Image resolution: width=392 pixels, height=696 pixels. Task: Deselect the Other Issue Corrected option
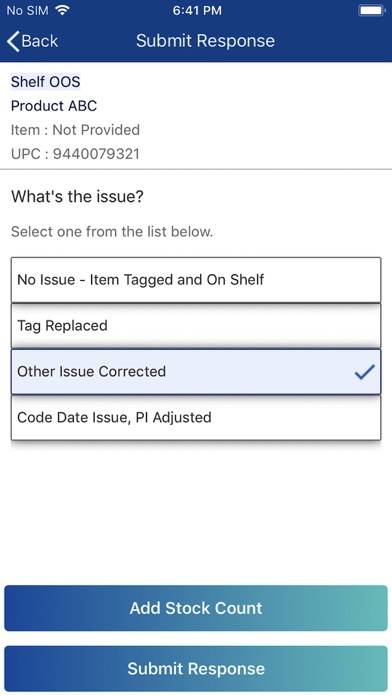[x=196, y=372]
